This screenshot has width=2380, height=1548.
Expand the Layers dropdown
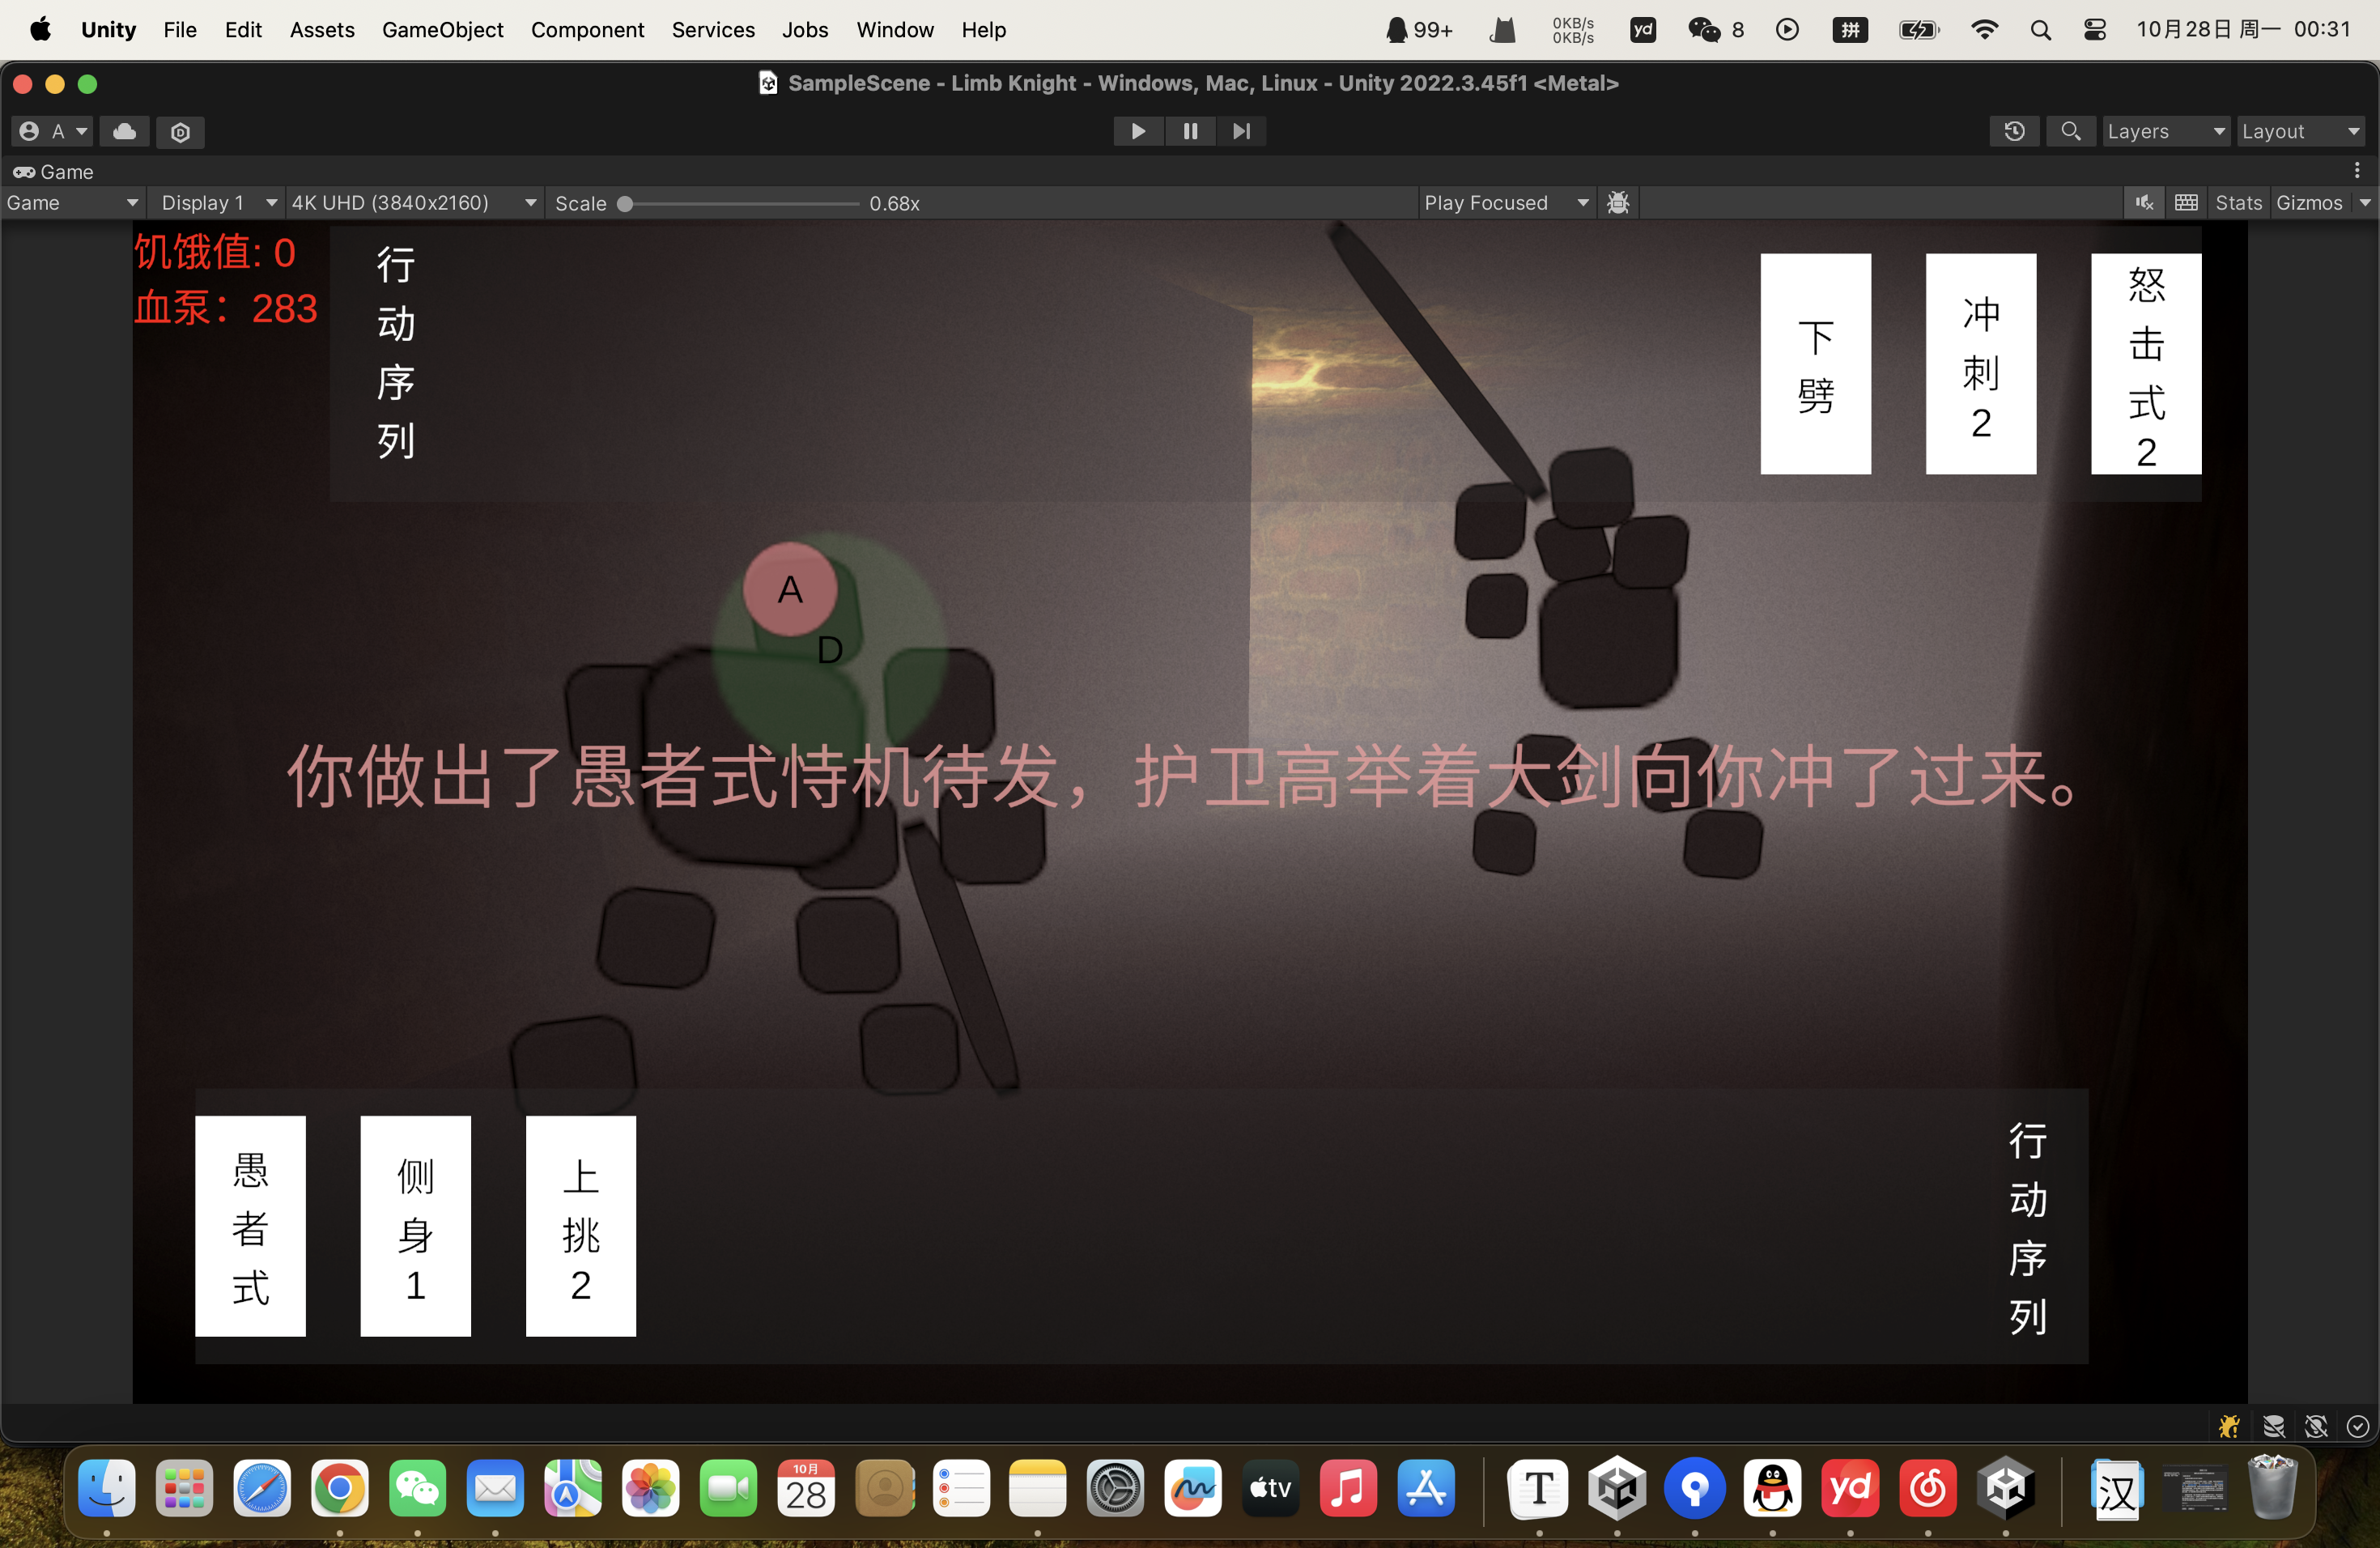(x=2165, y=131)
